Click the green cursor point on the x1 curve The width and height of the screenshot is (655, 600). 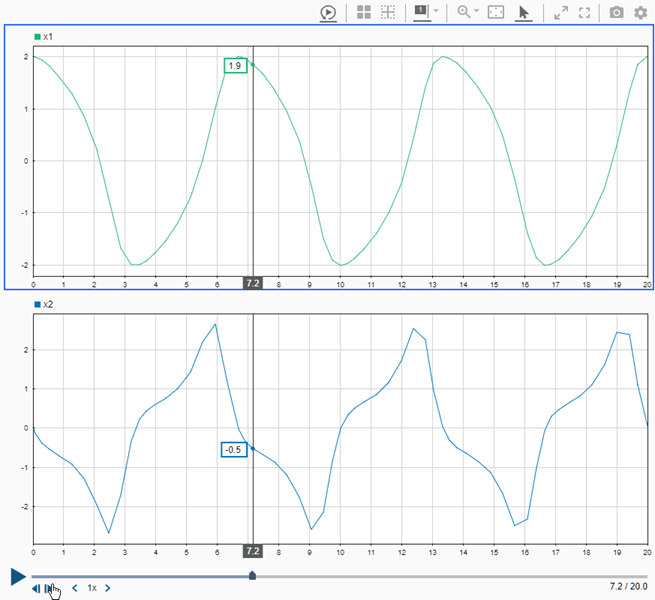click(x=253, y=65)
